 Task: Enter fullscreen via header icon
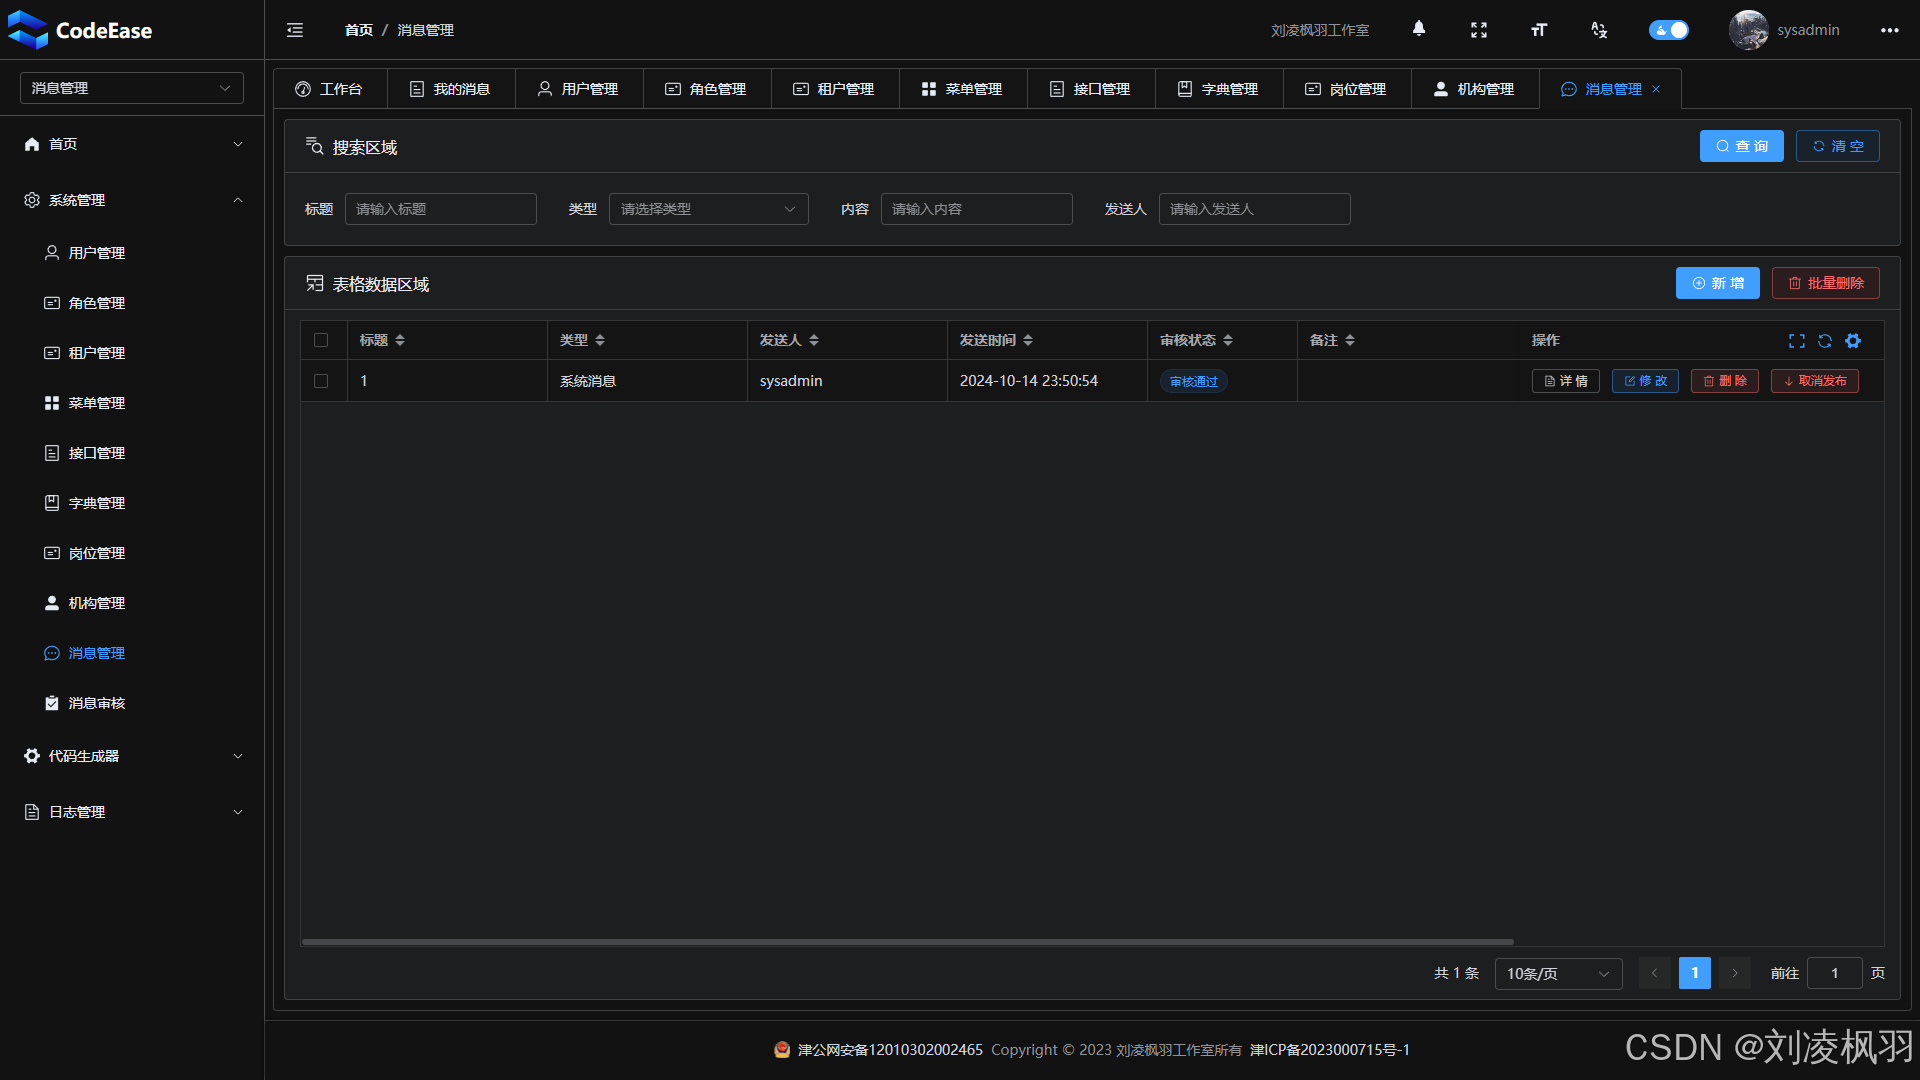(1478, 30)
